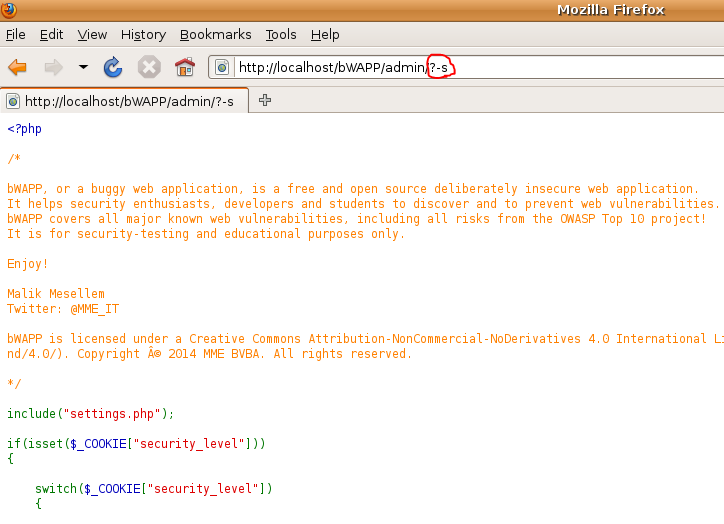Click the 'Enjoy!' comment line
This screenshot has width=724, height=524.
click(28, 264)
